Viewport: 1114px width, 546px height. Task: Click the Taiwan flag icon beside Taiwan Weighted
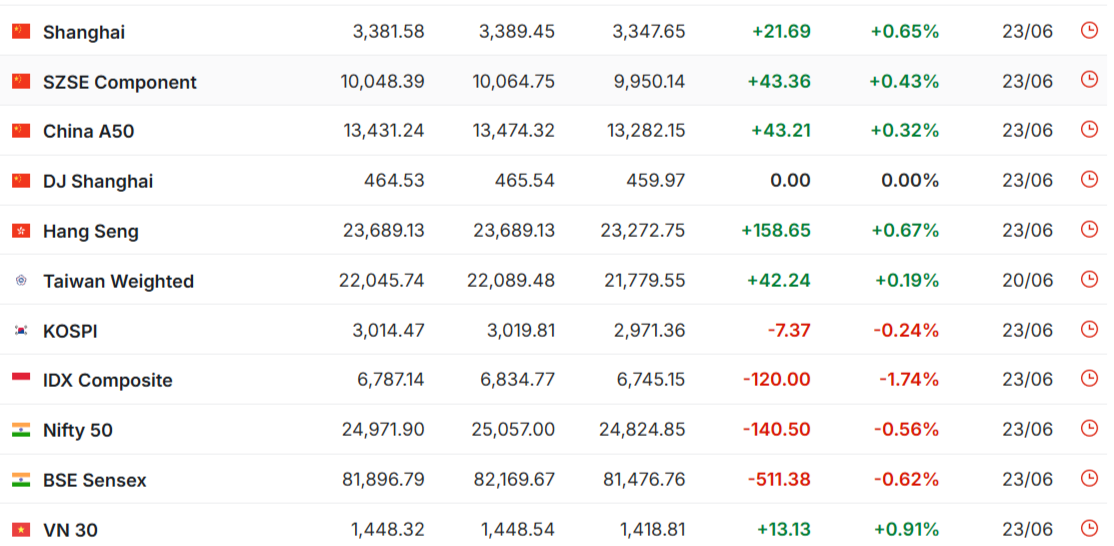pos(21,280)
